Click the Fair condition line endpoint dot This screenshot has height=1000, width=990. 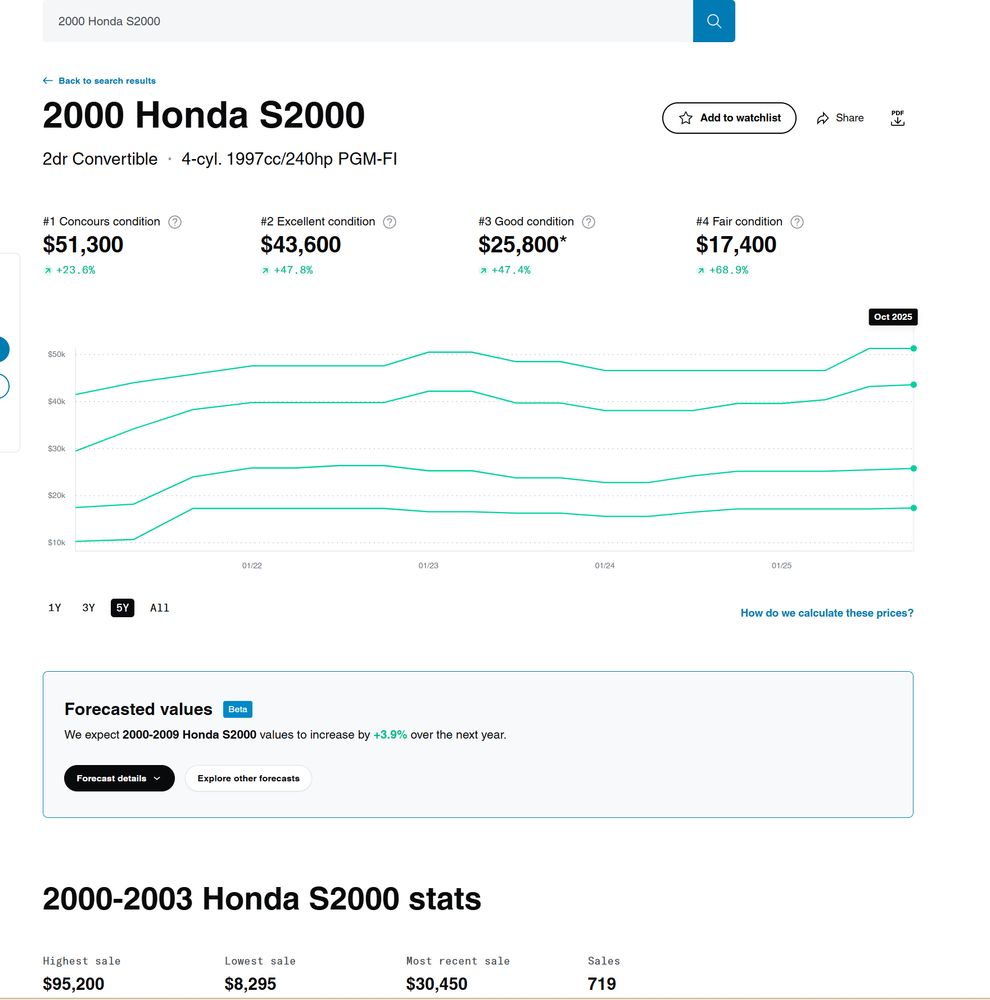[914, 508]
